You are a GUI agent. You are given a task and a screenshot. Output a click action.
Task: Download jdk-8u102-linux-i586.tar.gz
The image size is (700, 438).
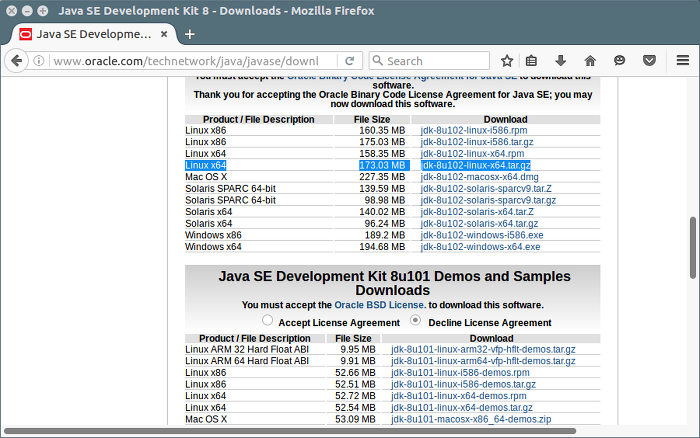pyautogui.click(x=477, y=142)
